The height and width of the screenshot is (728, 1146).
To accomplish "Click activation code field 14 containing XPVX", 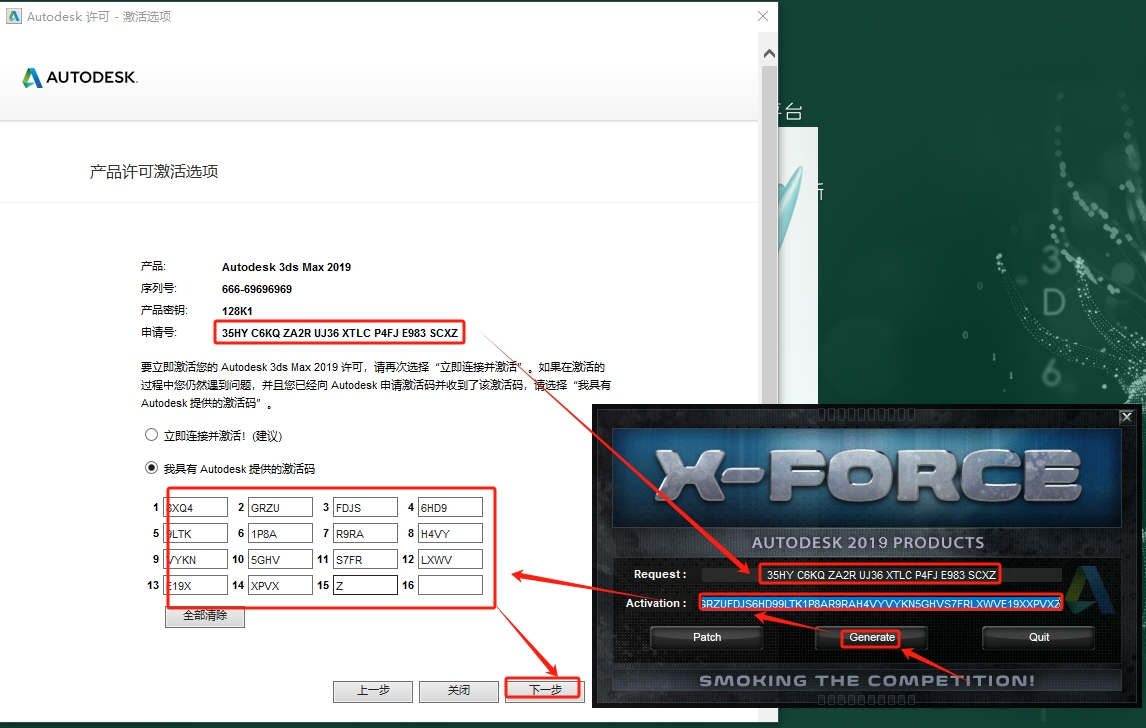I will pos(280,585).
